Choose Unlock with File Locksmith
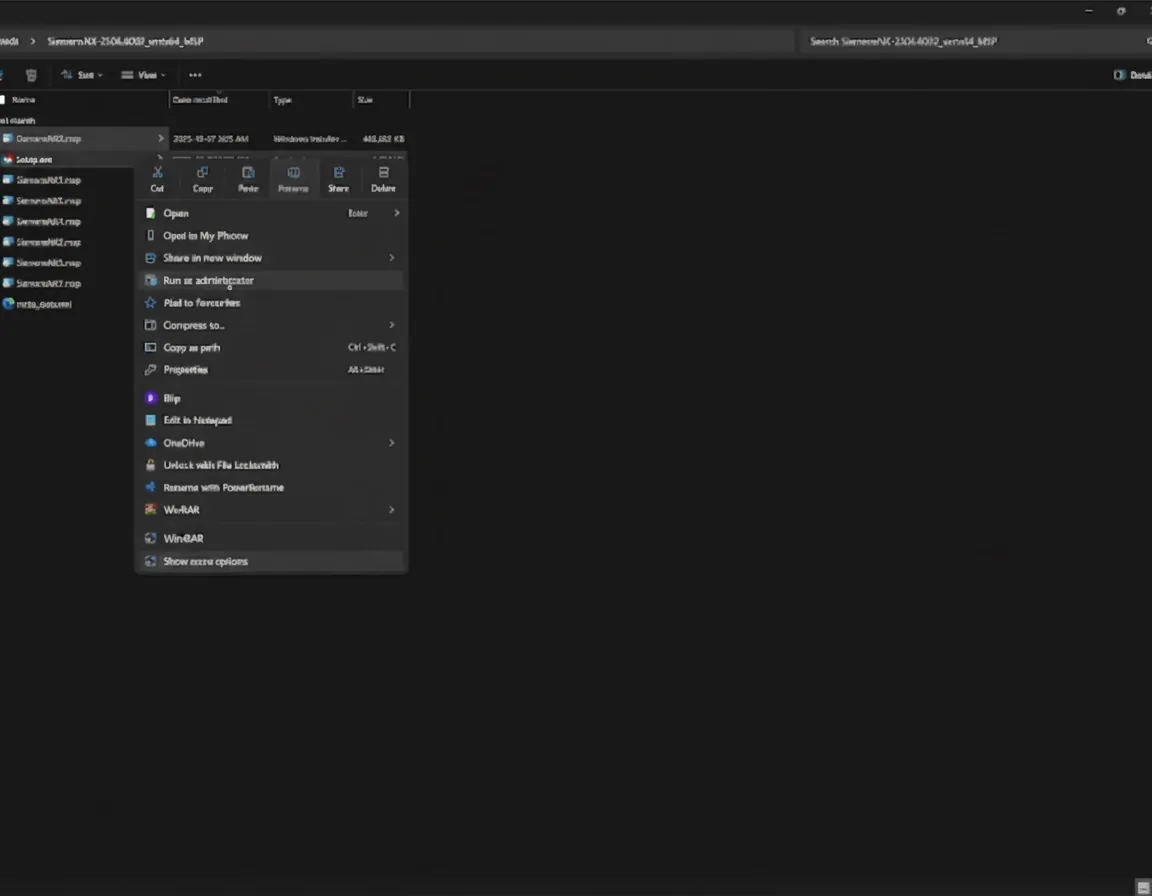This screenshot has height=896, width=1152. coord(271,465)
